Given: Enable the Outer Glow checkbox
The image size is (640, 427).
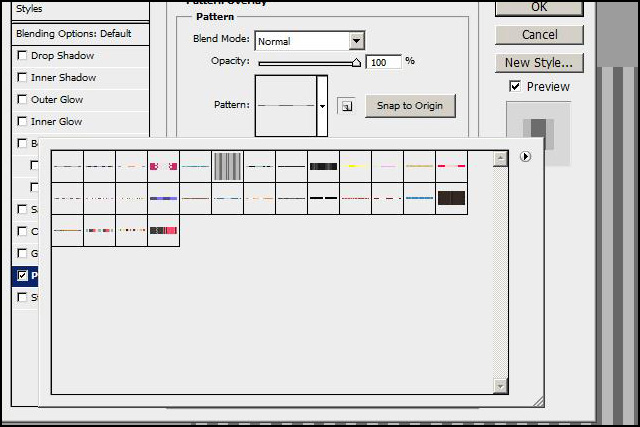Looking at the screenshot, I should tap(22, 100).
